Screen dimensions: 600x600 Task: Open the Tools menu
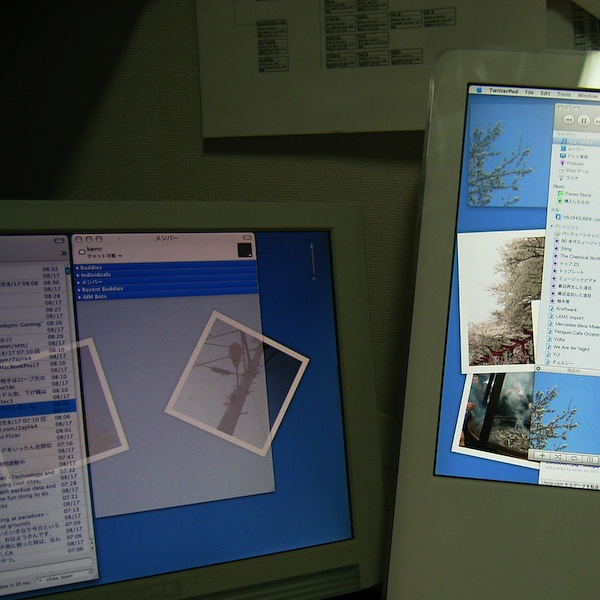(564, 94)
